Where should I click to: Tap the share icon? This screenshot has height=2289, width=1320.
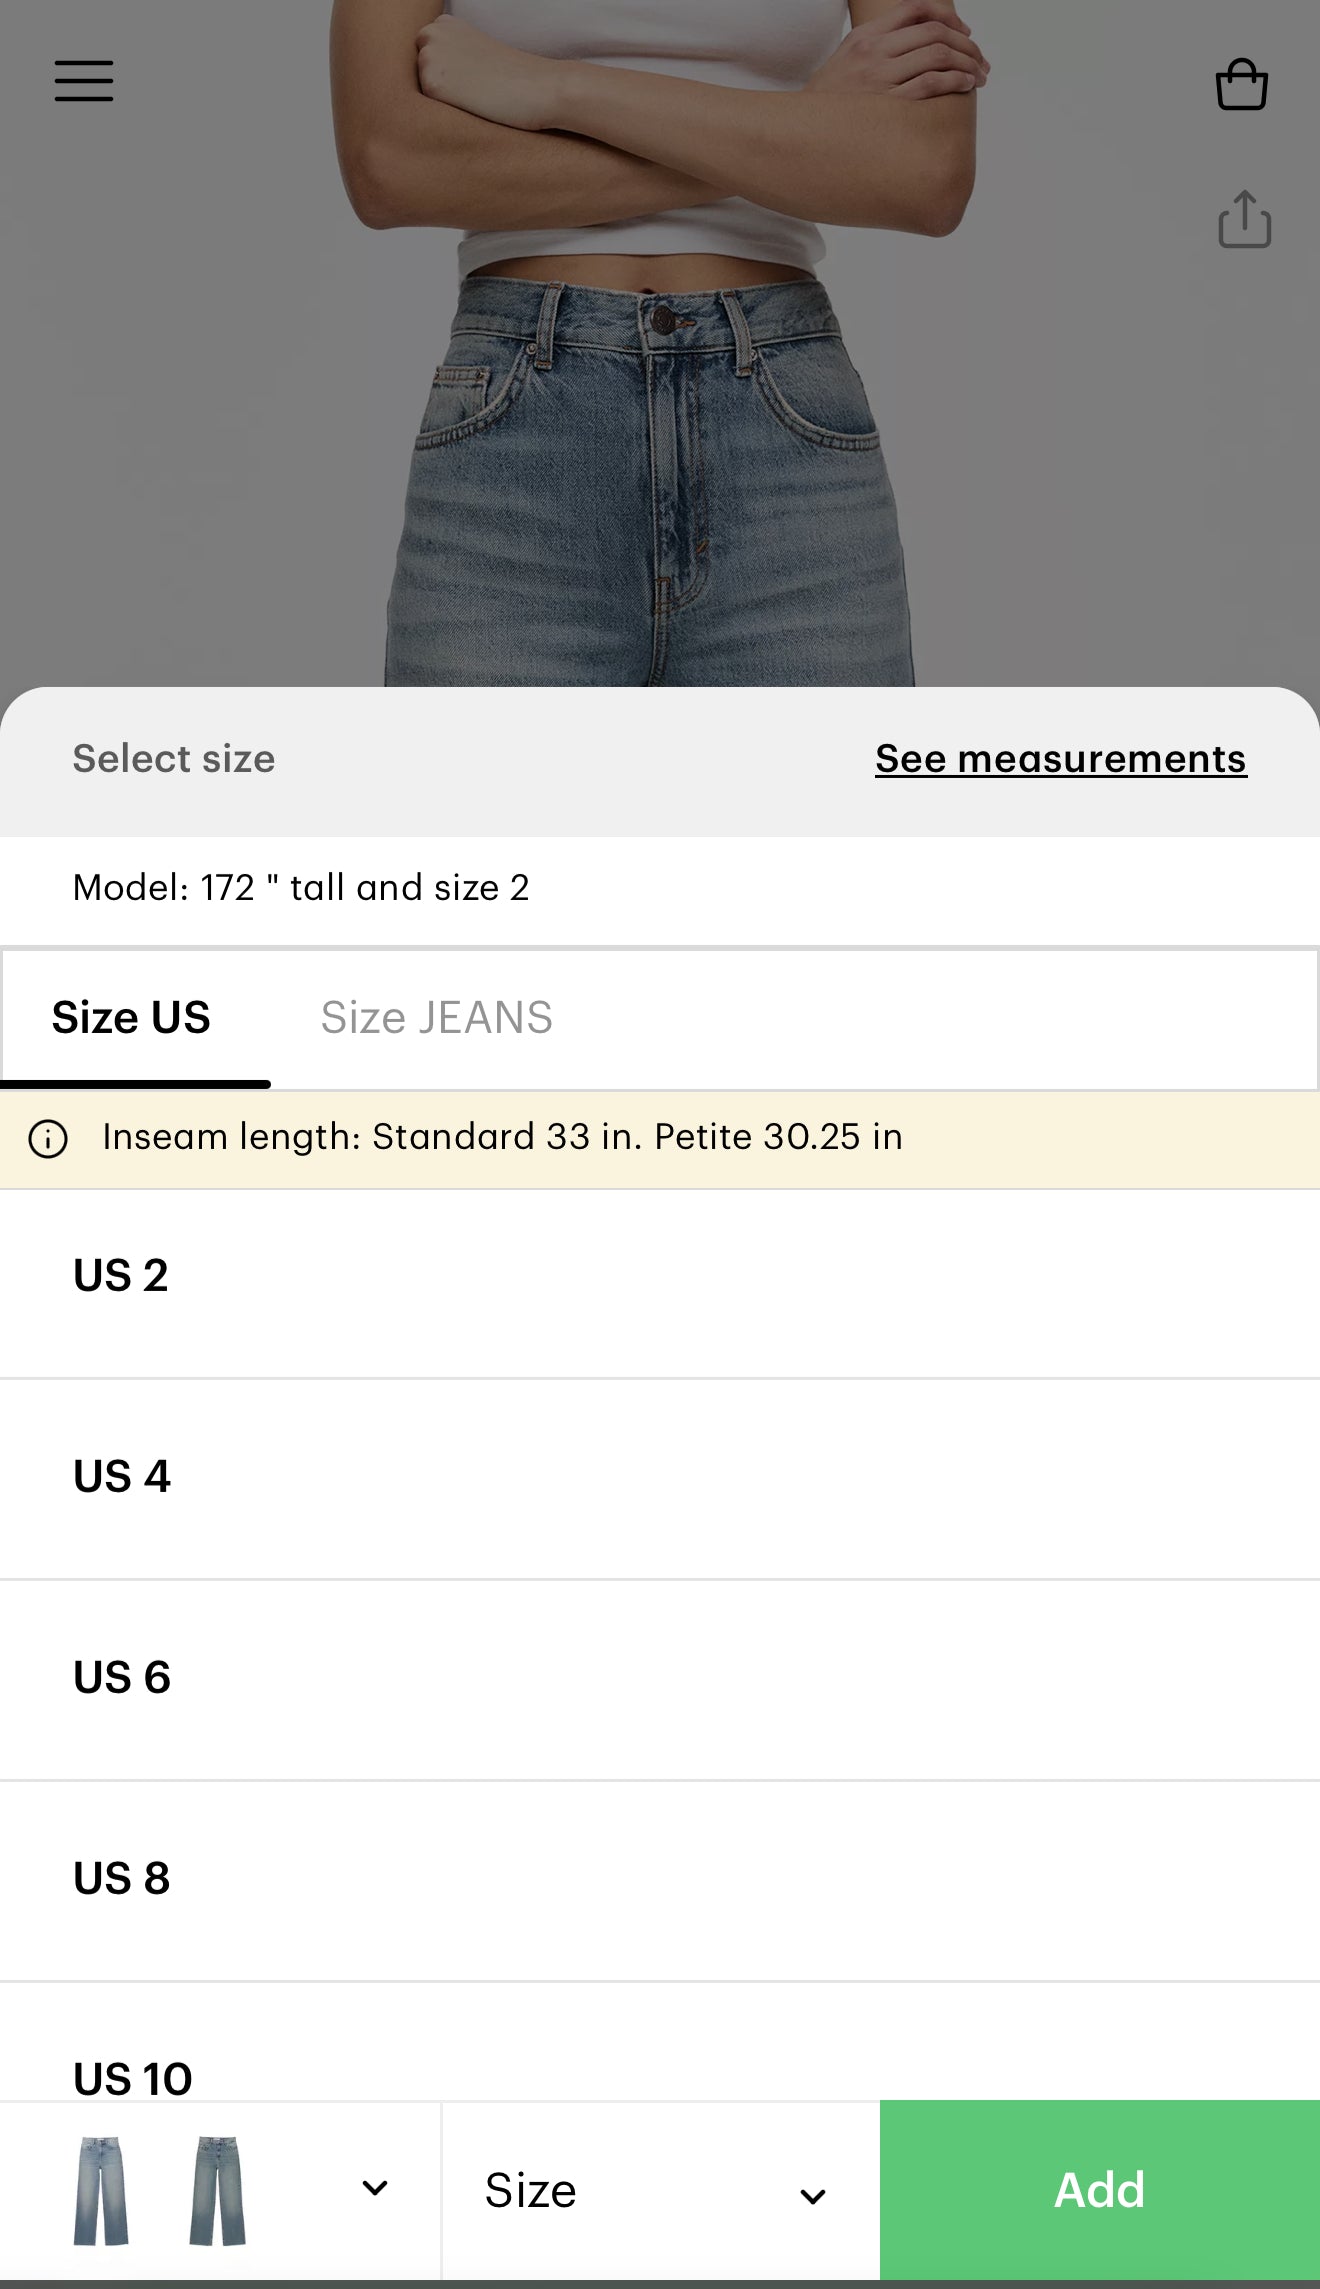tap(1244, 219)
